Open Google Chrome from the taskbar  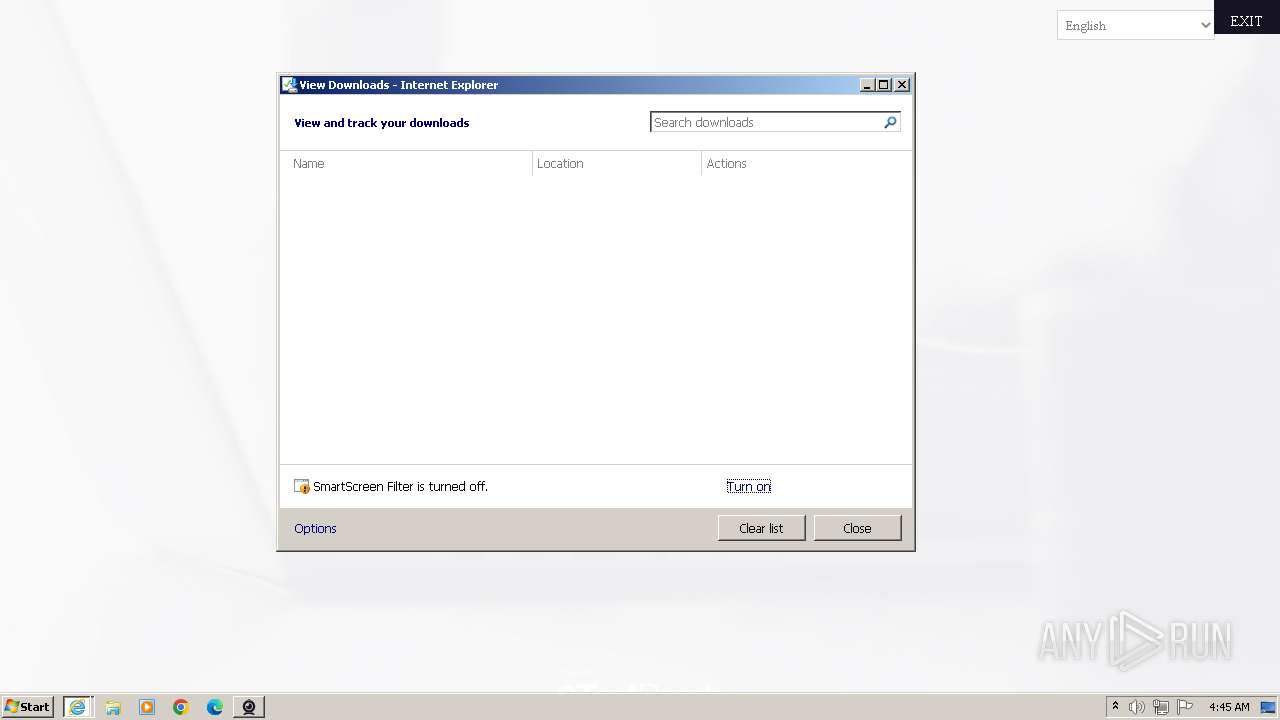181,707
